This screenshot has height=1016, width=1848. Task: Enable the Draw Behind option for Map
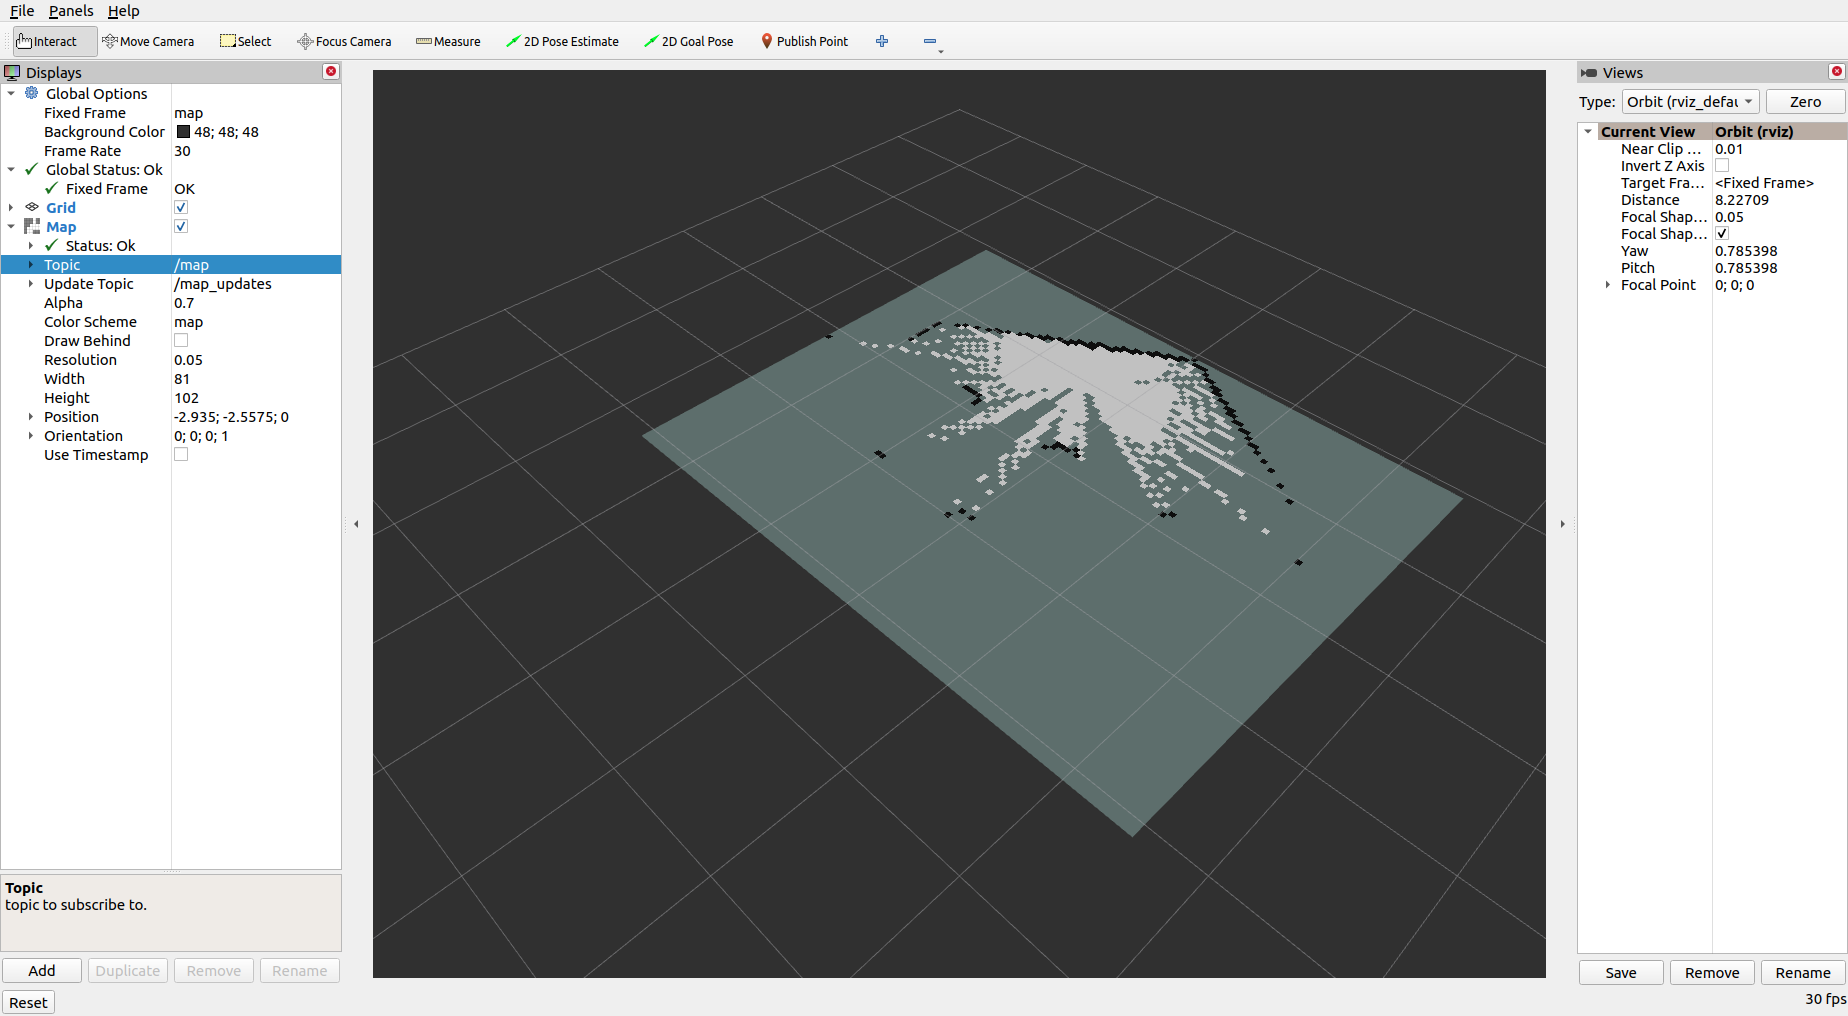click(181, 340)
